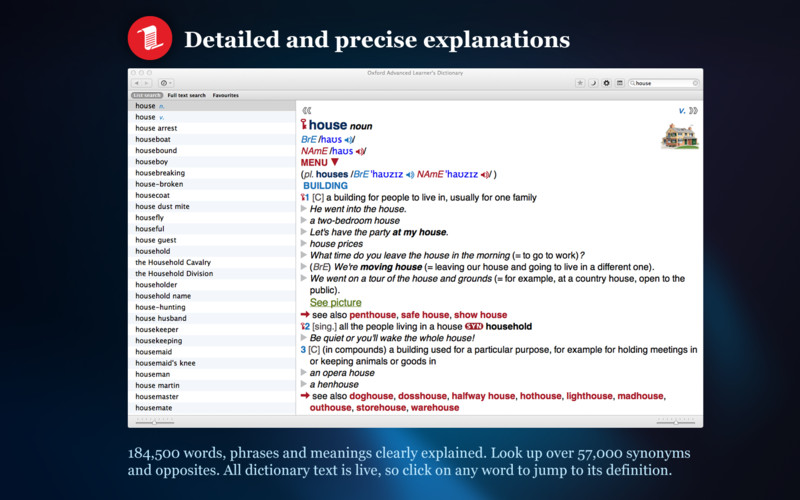The width and height of the screenshot is (800, 500).
Task: Open the 'See picture' link
Action: tap(335, 303)
